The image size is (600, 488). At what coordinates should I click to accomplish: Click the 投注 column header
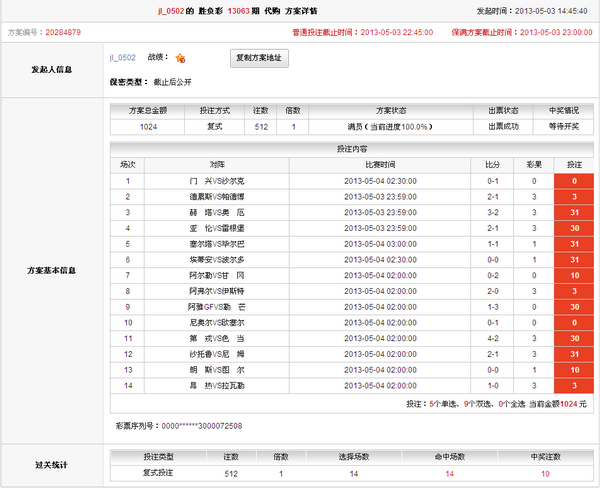(574, 163)
